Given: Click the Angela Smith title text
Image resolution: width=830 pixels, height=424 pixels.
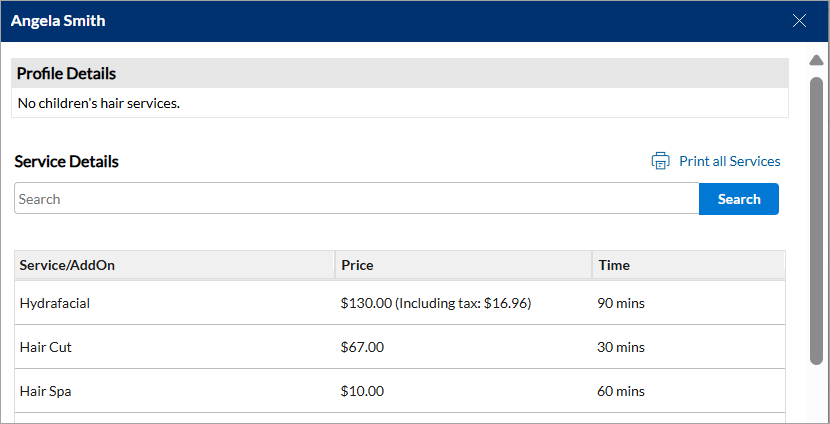Looking at the screenshot, I should point(58,21).
